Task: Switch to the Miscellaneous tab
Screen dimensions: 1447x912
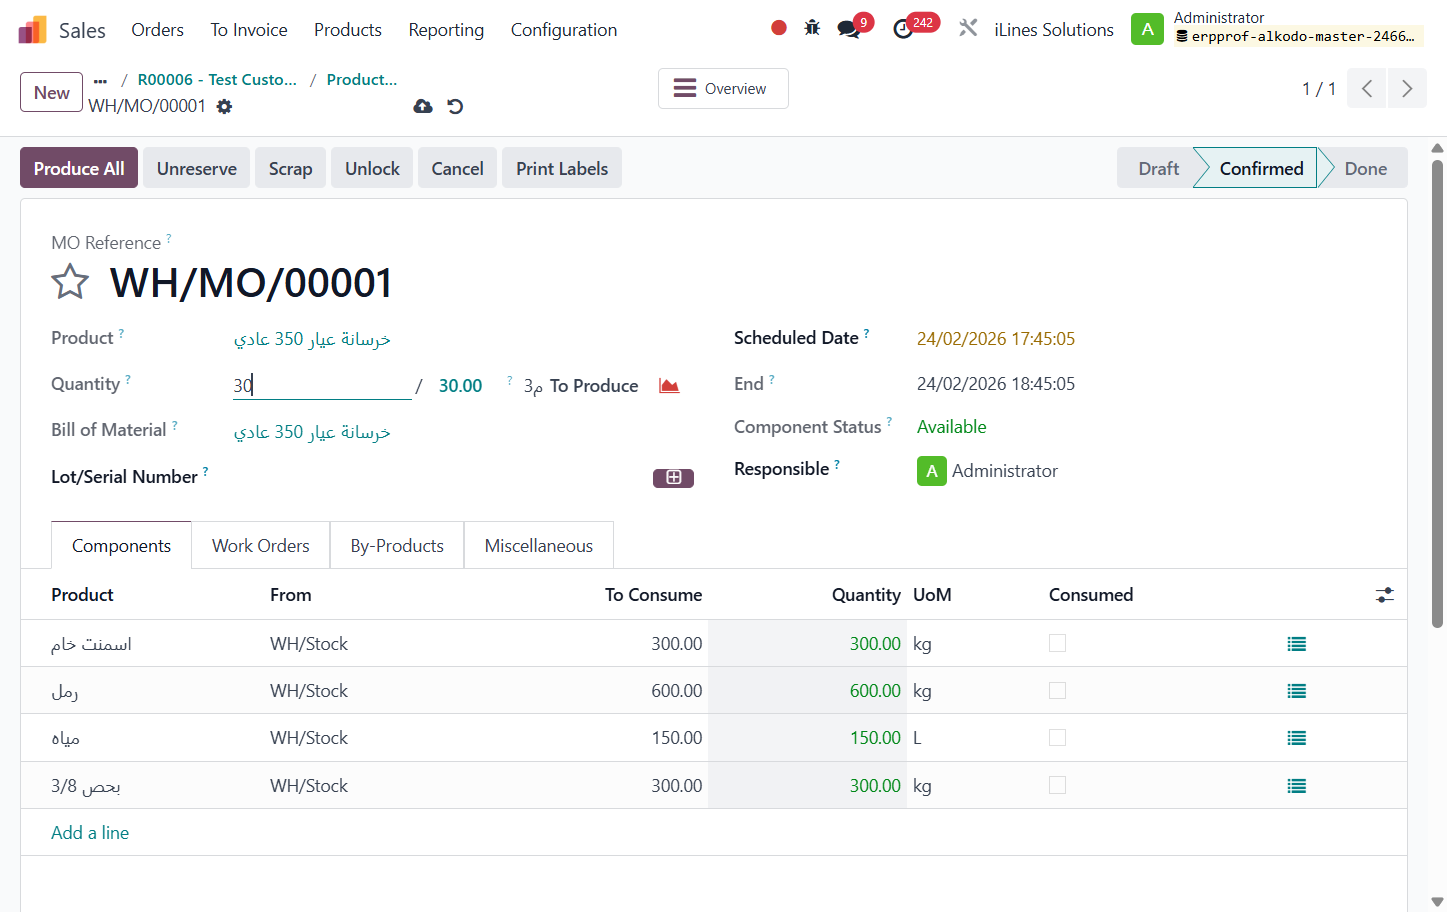Action: click(539, 545)
